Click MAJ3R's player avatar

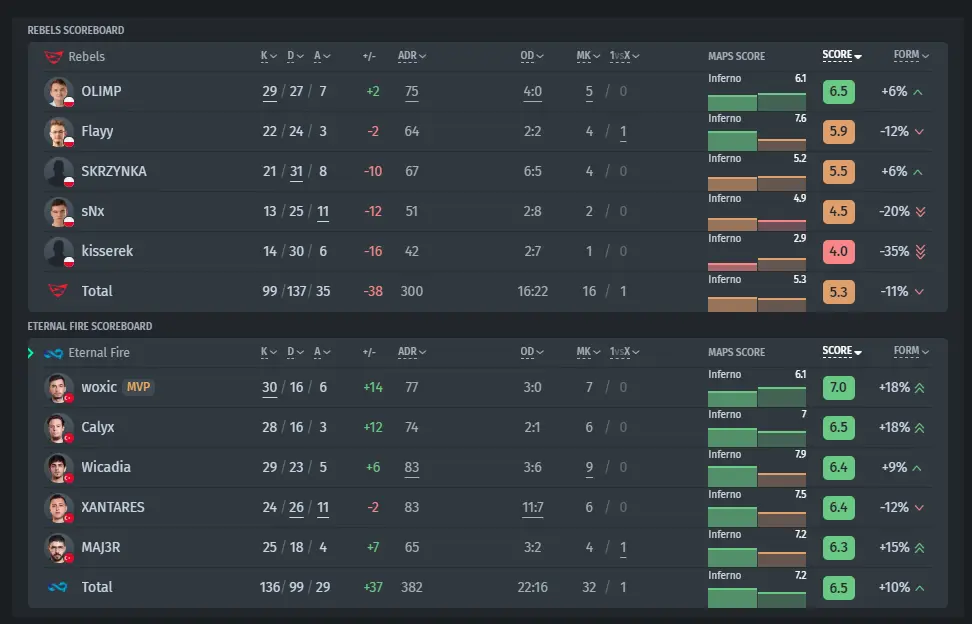coord(59,547)
